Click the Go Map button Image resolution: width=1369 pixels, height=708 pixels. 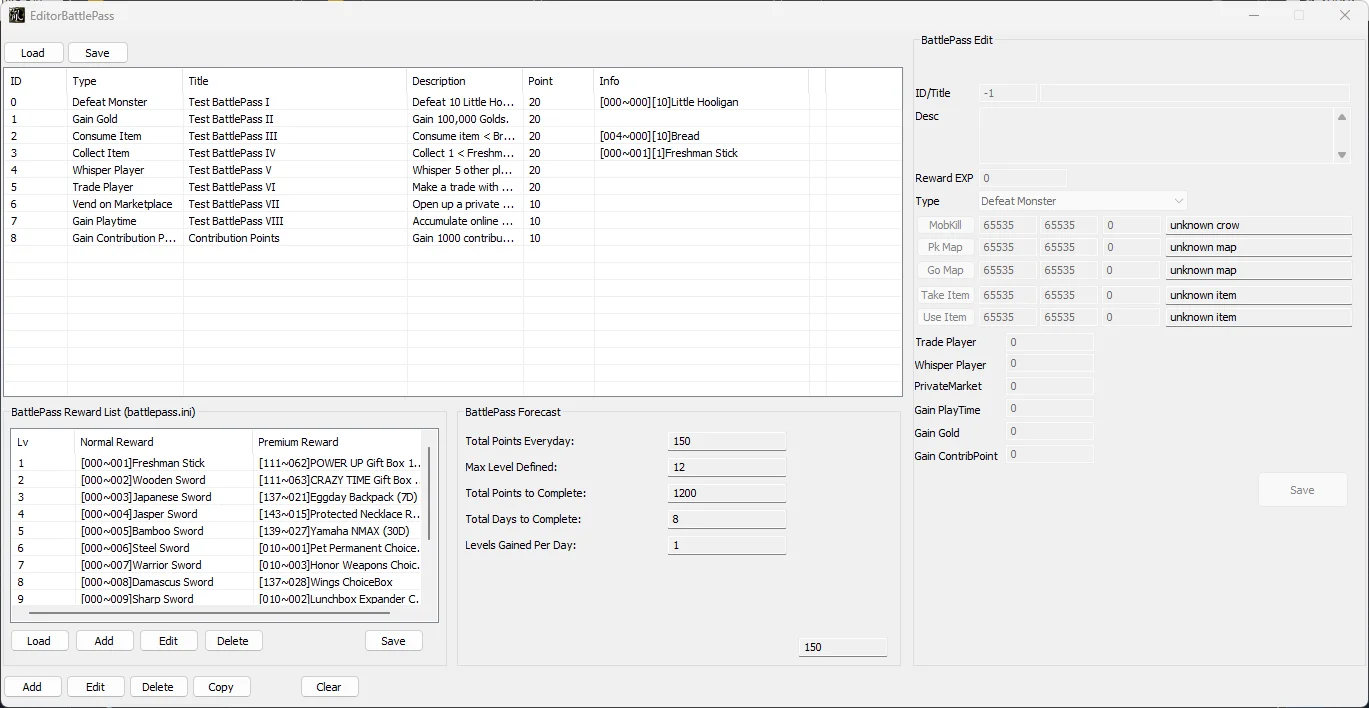tap(945, 270)
